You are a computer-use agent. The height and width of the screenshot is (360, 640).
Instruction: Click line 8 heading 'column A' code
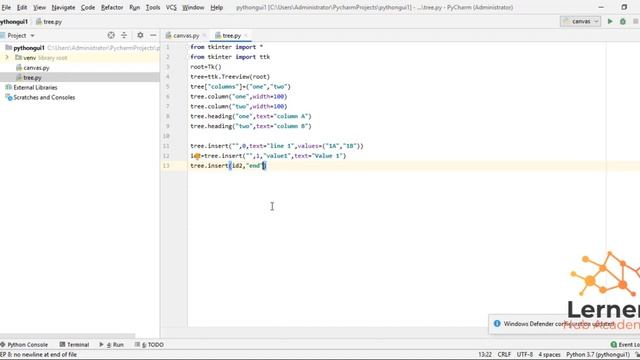point(251,116)
